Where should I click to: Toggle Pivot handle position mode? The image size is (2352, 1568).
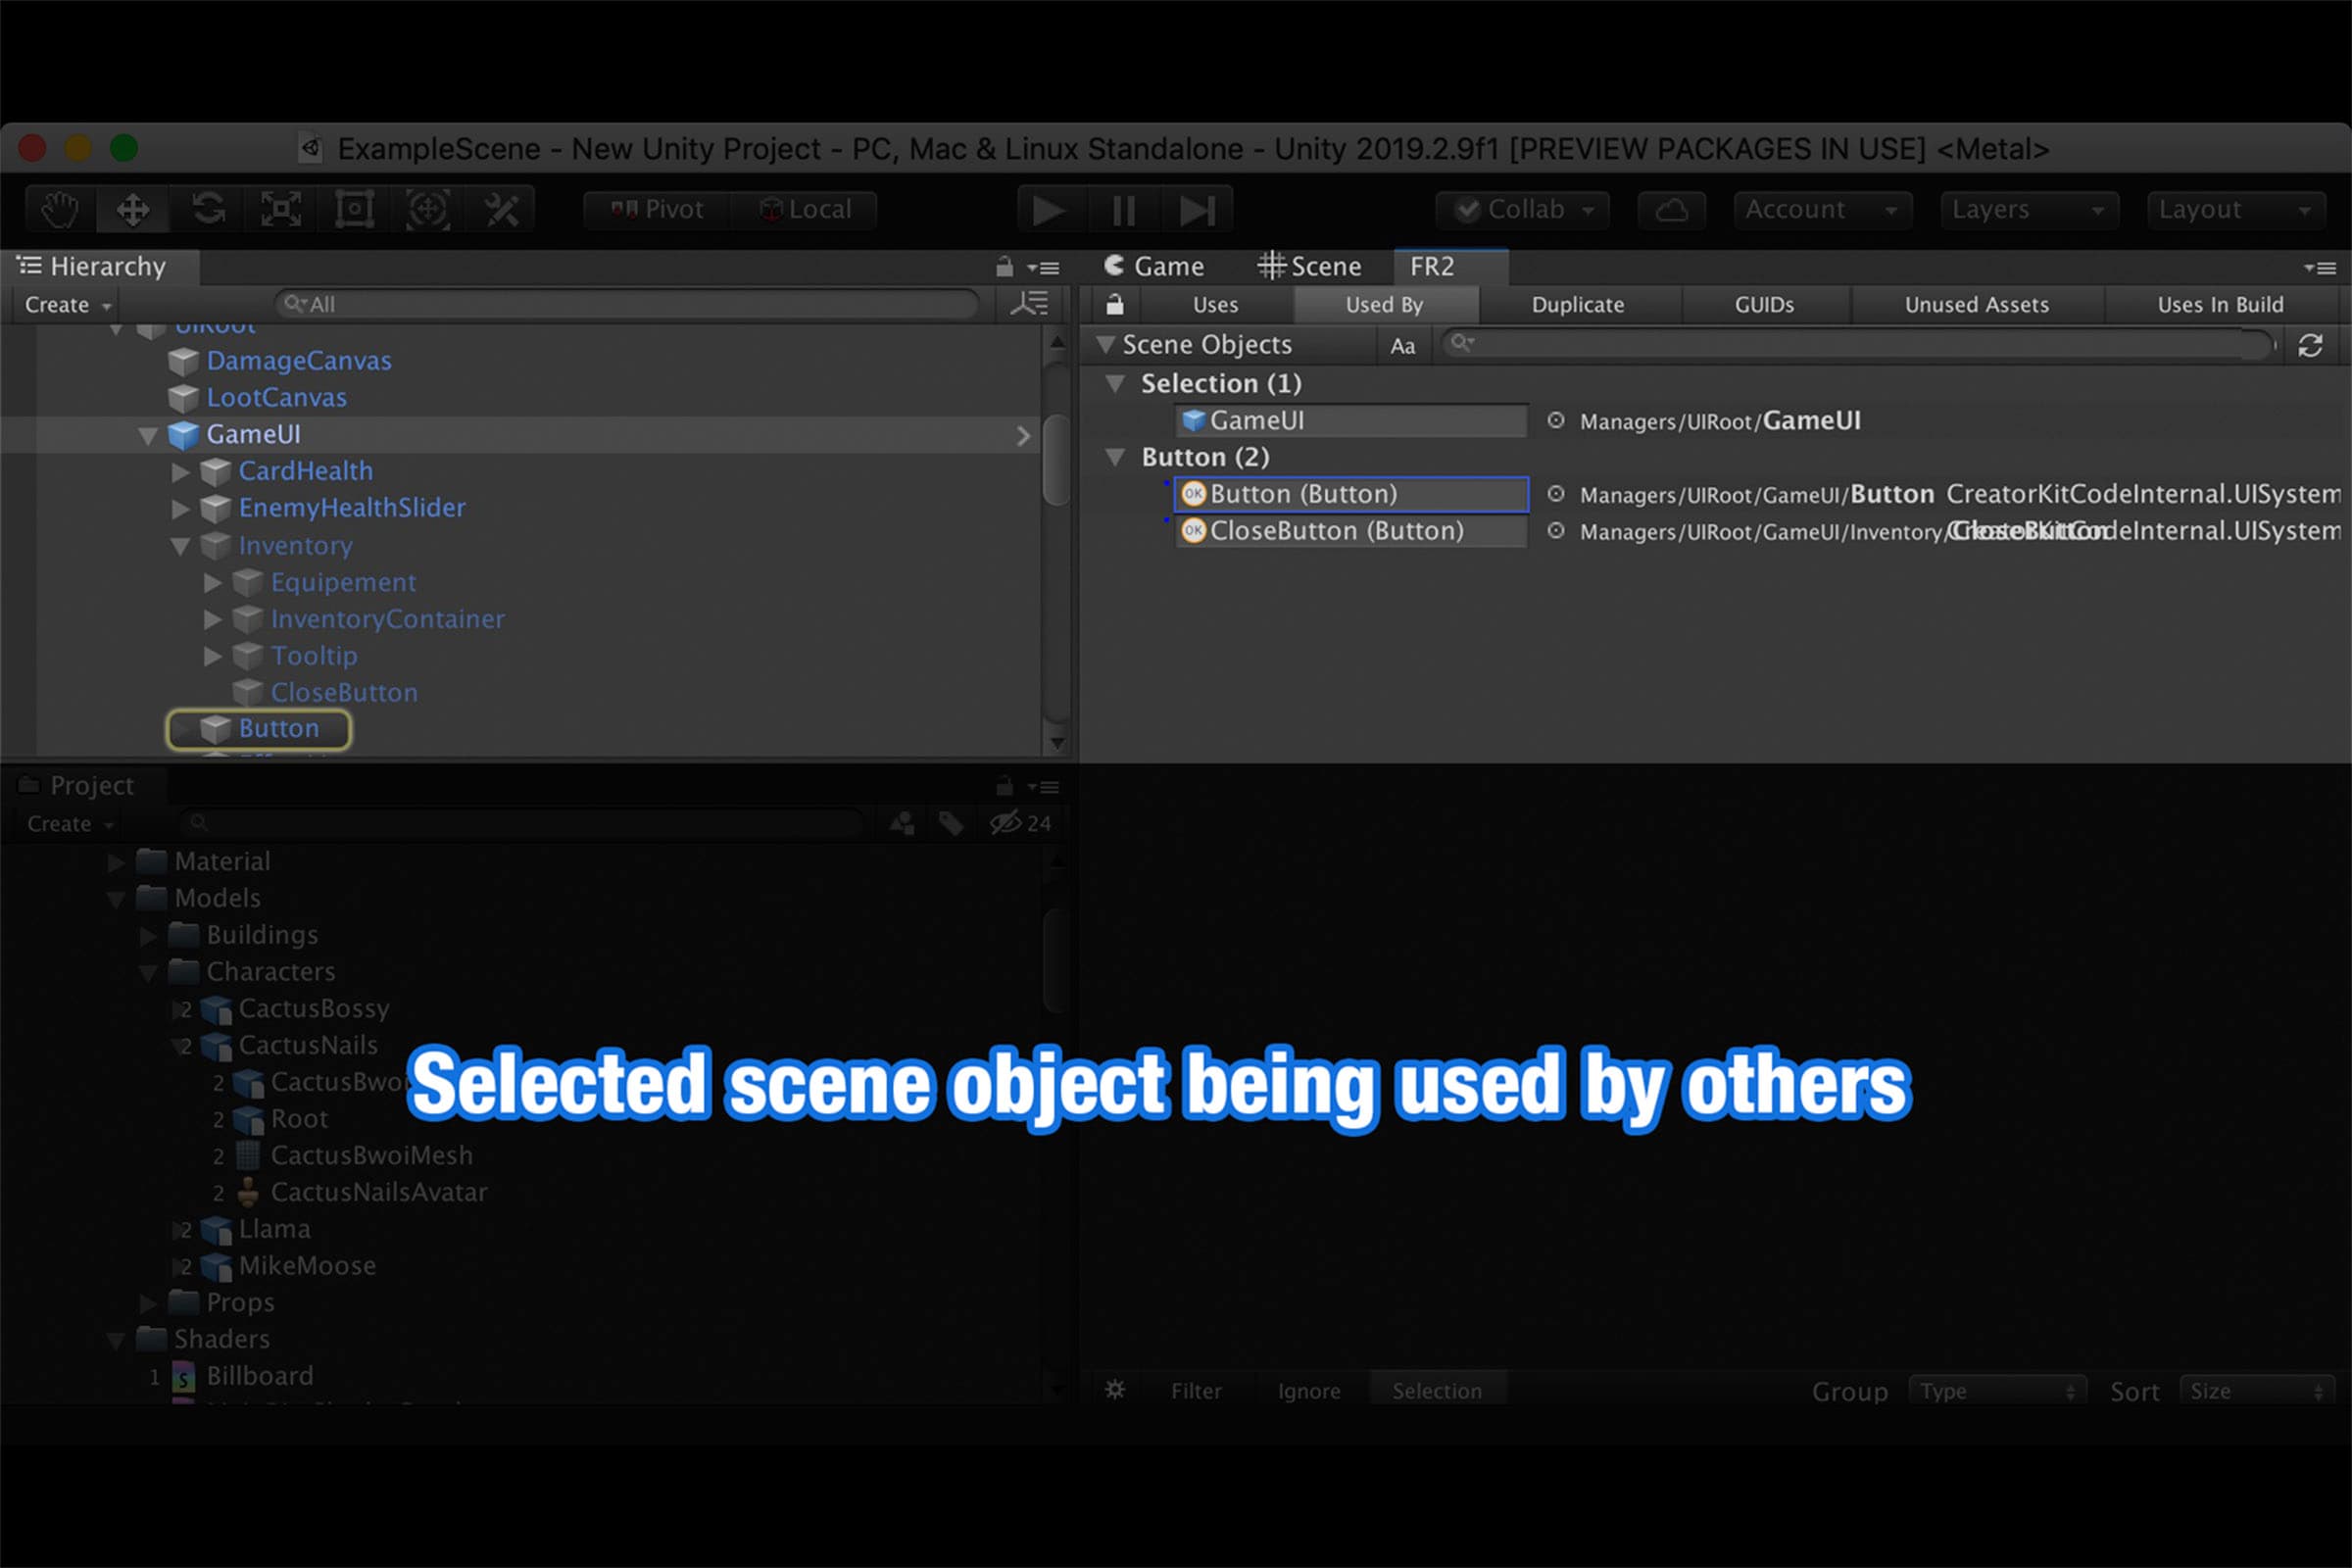[658, 210]
